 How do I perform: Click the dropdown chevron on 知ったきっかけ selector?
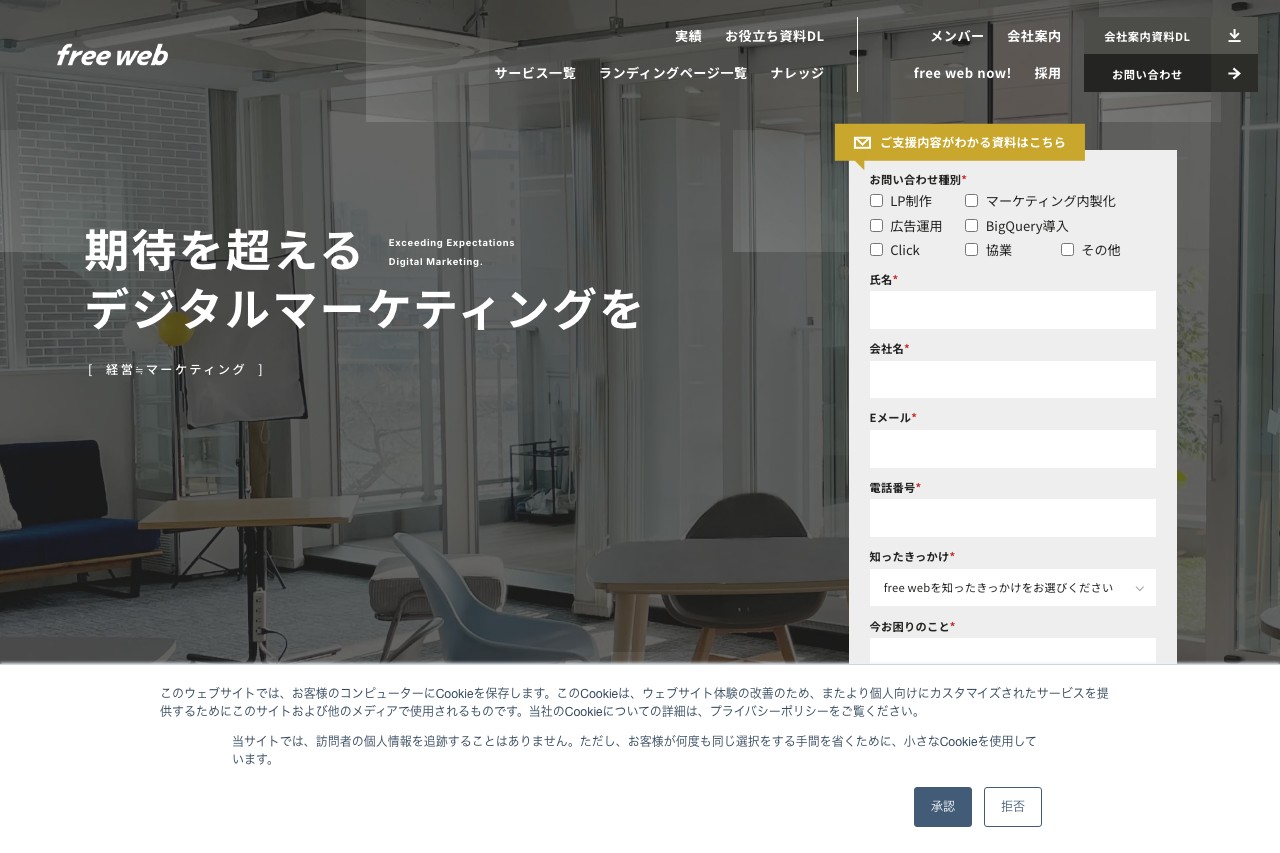pyautogui.click(x=1140, y=588)
